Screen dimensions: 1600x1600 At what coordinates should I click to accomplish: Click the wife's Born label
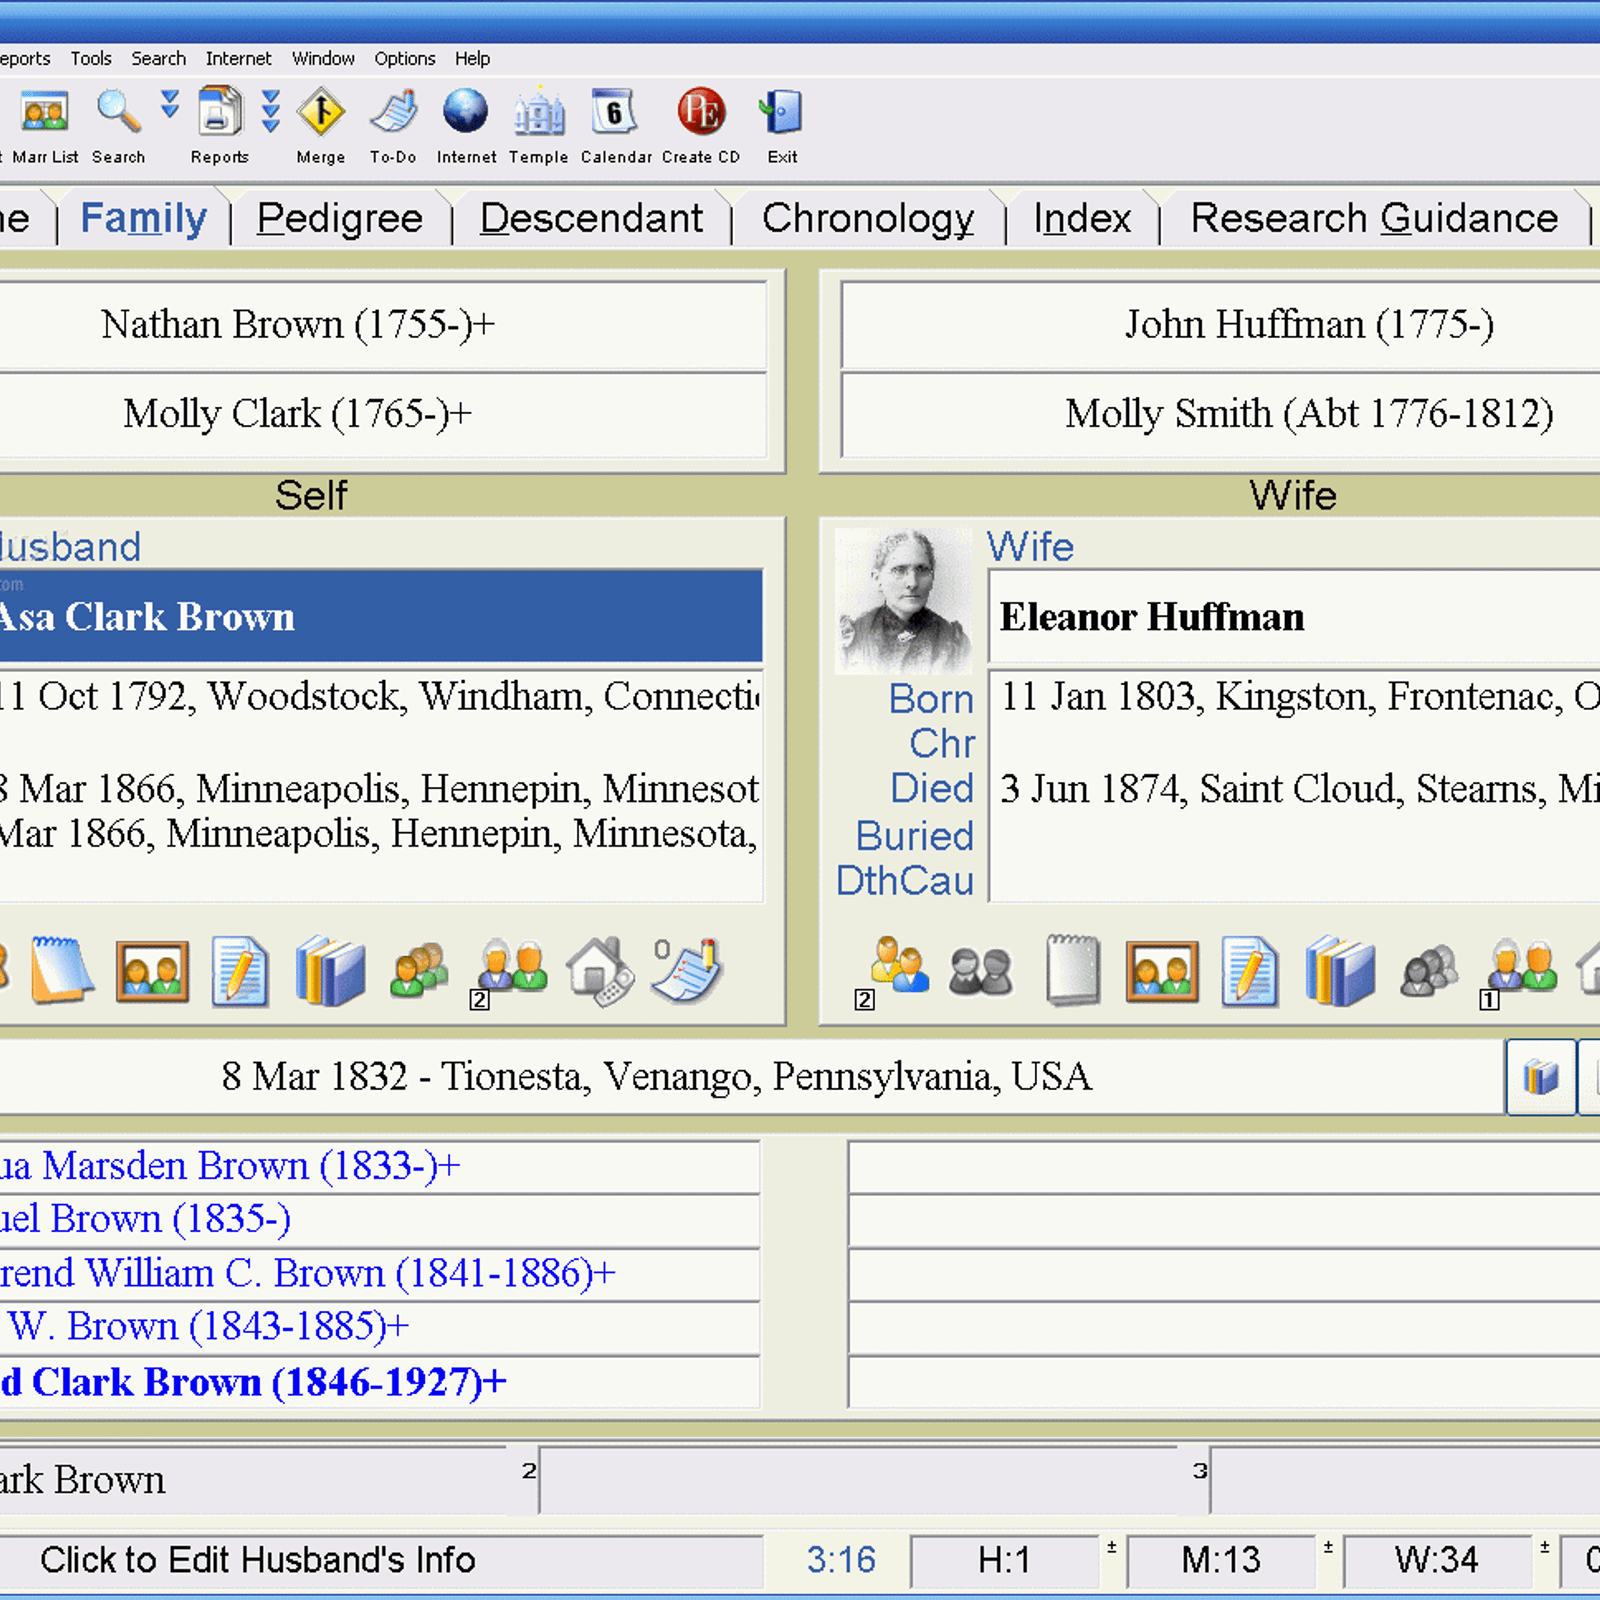(x=931, y=698)
